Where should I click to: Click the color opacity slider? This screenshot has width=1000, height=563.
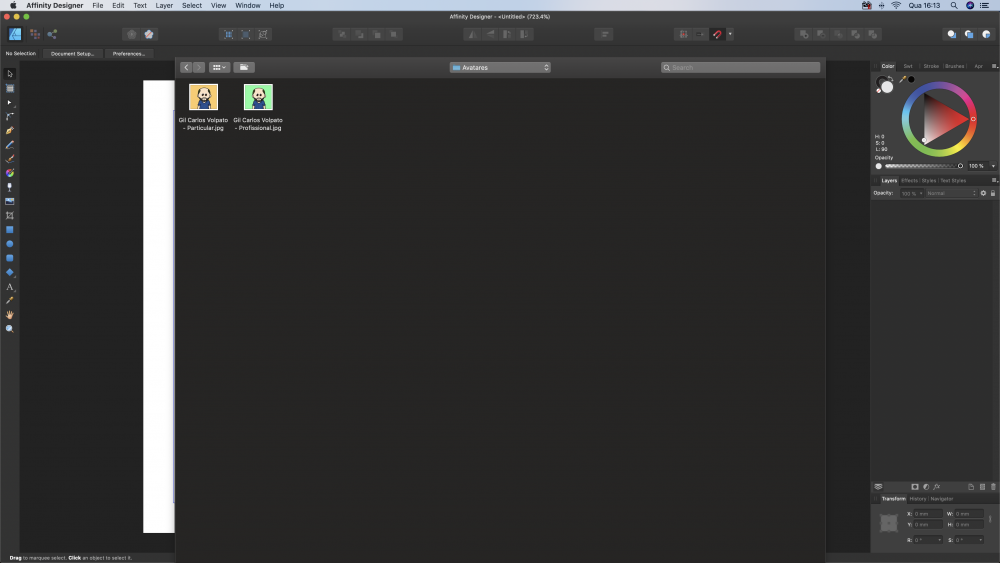pyautogui.click(x=923, y=166)
